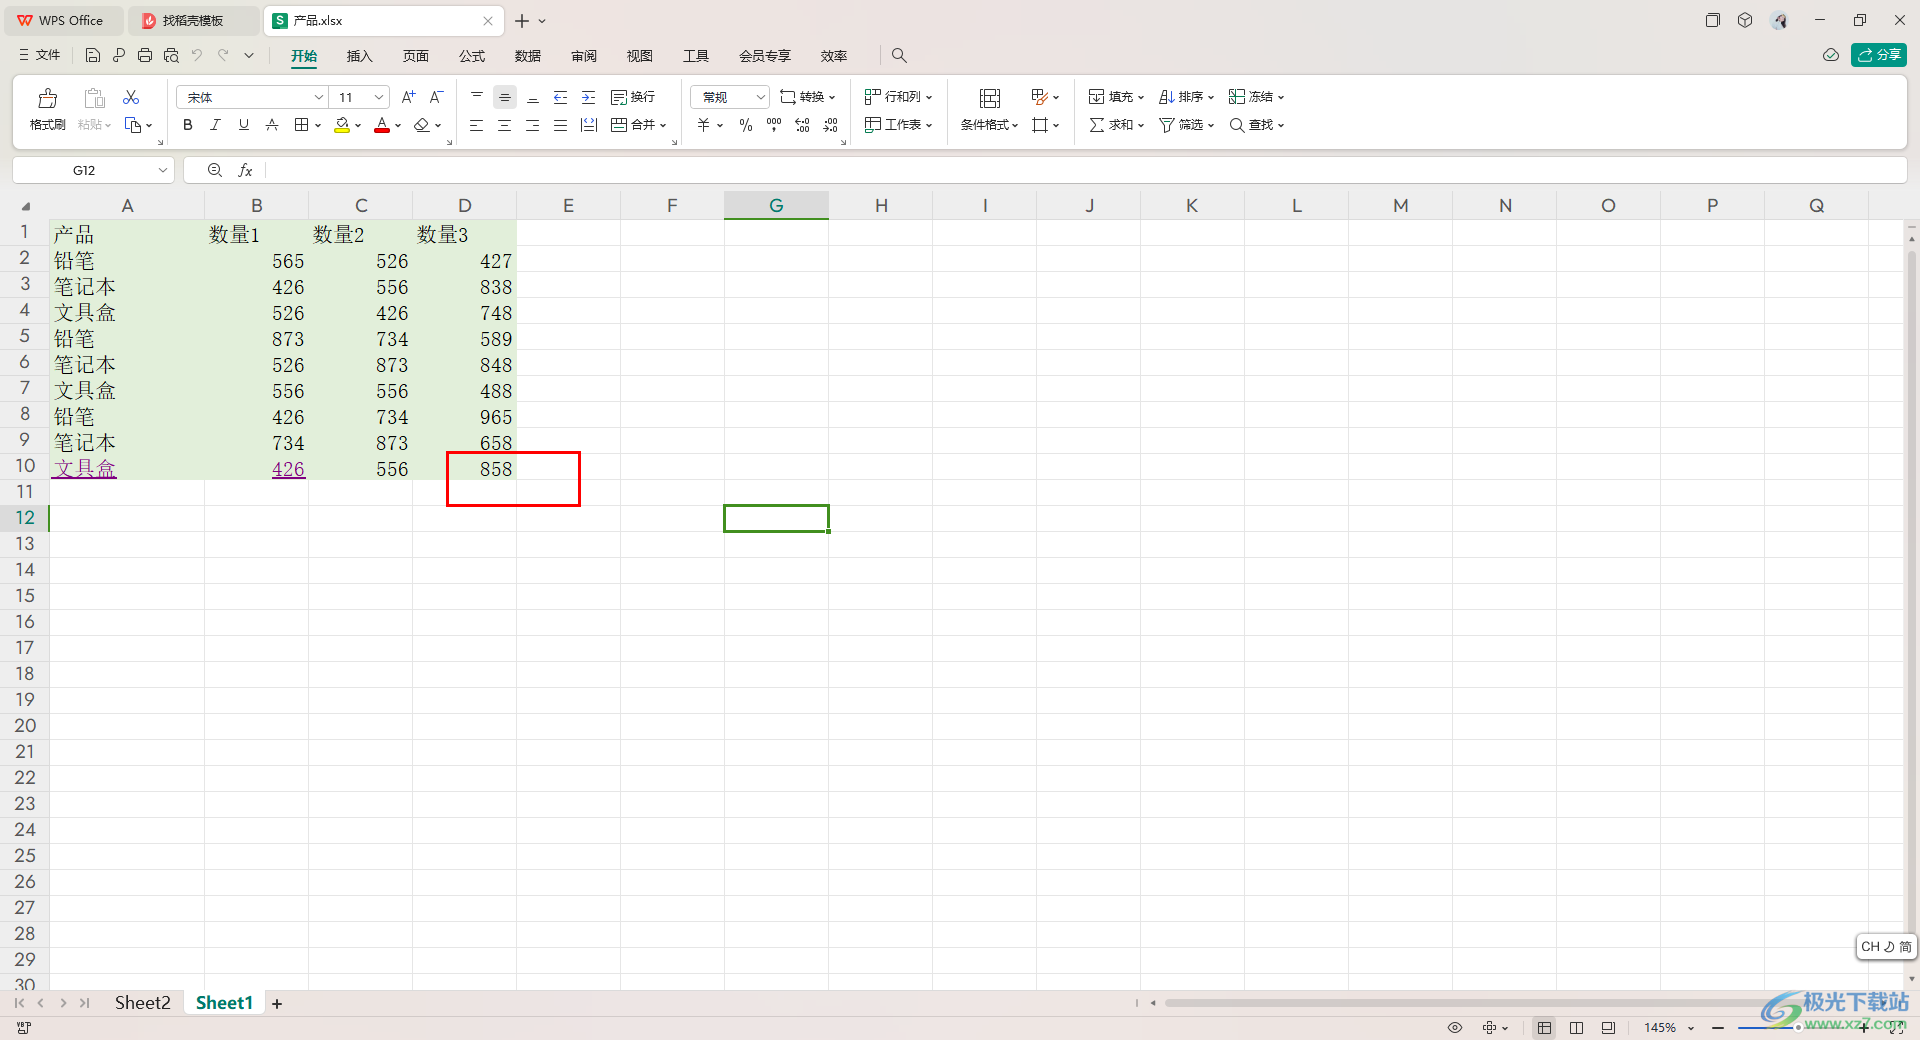Image resolution: width=1920 pixels, height=1040 pixels.
Task: Click the Cut scissors icon
Action: 131,97
